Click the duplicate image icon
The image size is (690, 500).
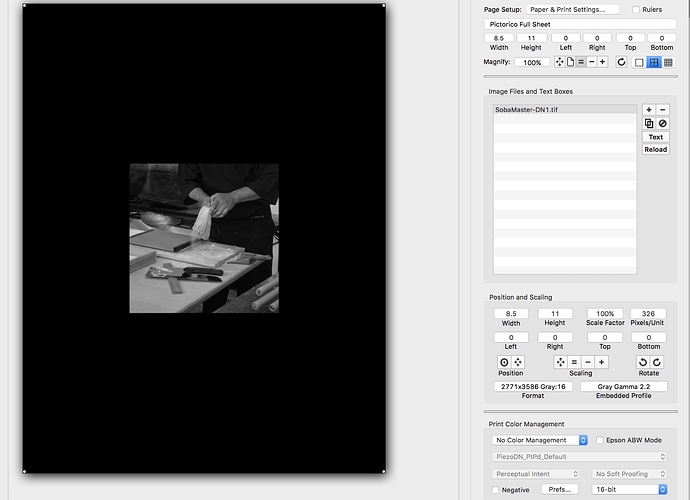click(649, 123)
